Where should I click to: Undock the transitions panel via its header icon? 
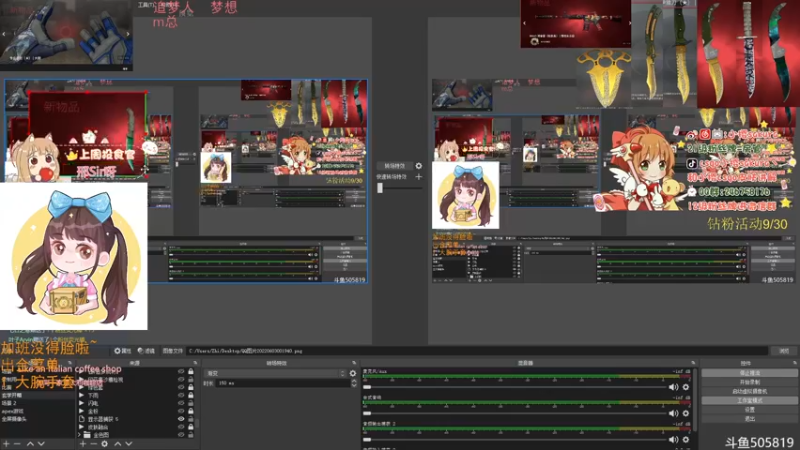click(354, 363)
